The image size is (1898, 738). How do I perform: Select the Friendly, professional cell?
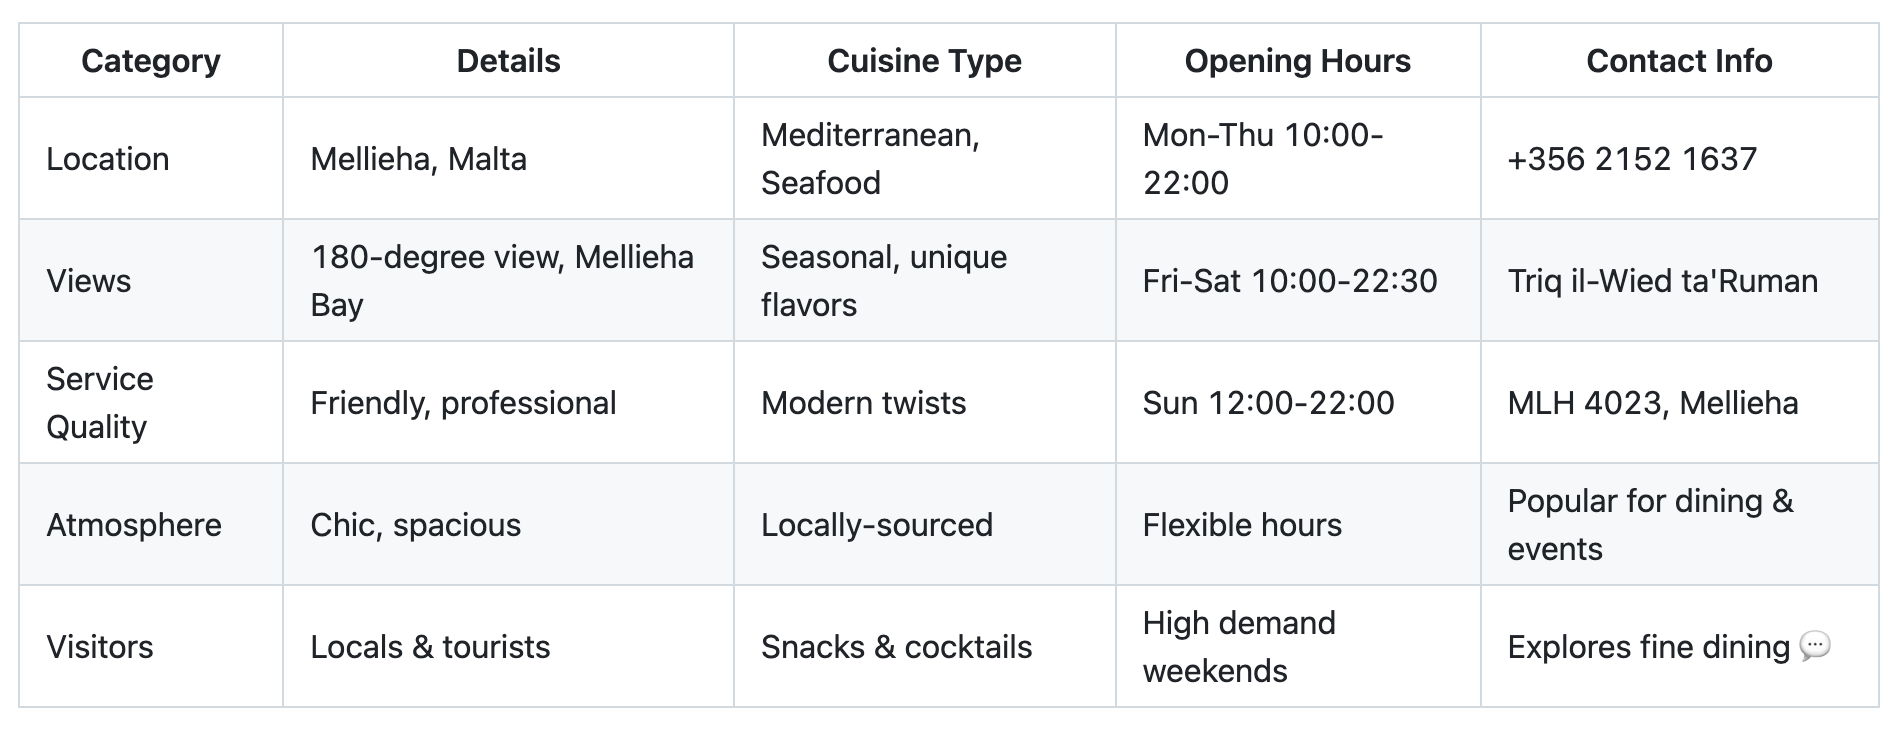[x=508, y=402]
